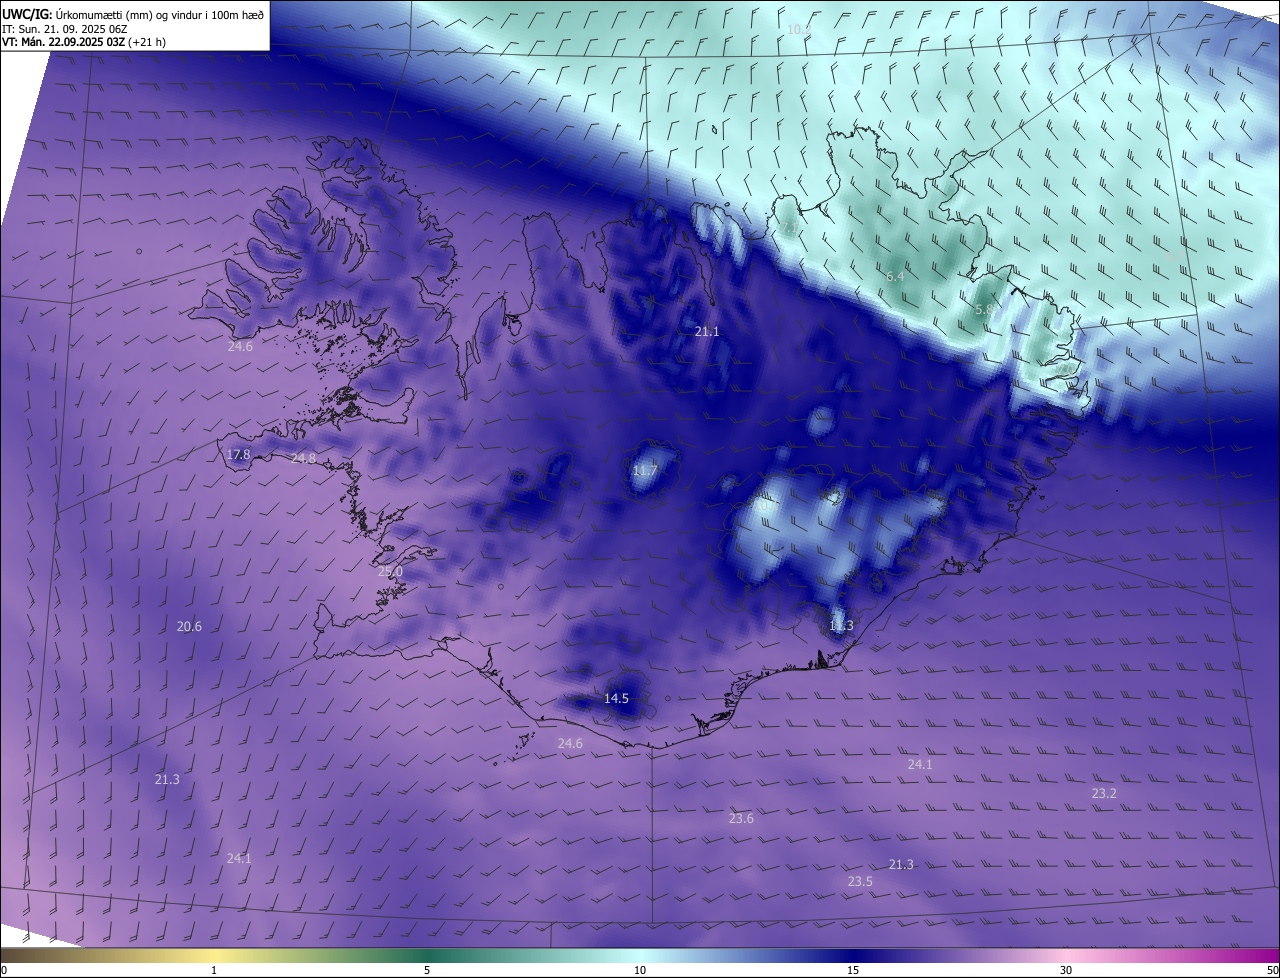This screenshot has height=978, width=1280.
Task: Click the title "Úrkomumætti (mm) og vindur í 100m hæð"
Action: (161, 13)
